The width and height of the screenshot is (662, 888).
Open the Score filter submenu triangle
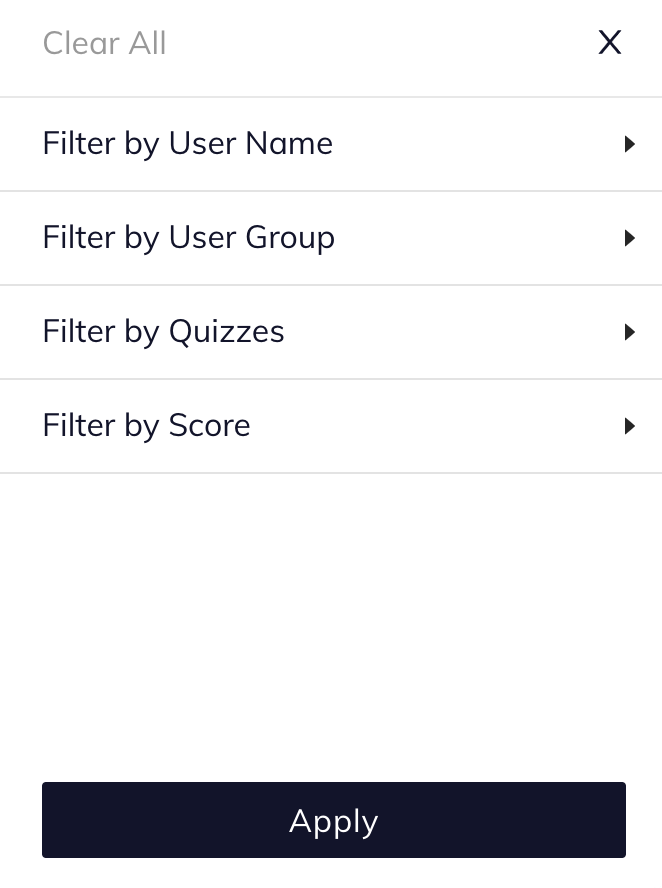(629, 426)
